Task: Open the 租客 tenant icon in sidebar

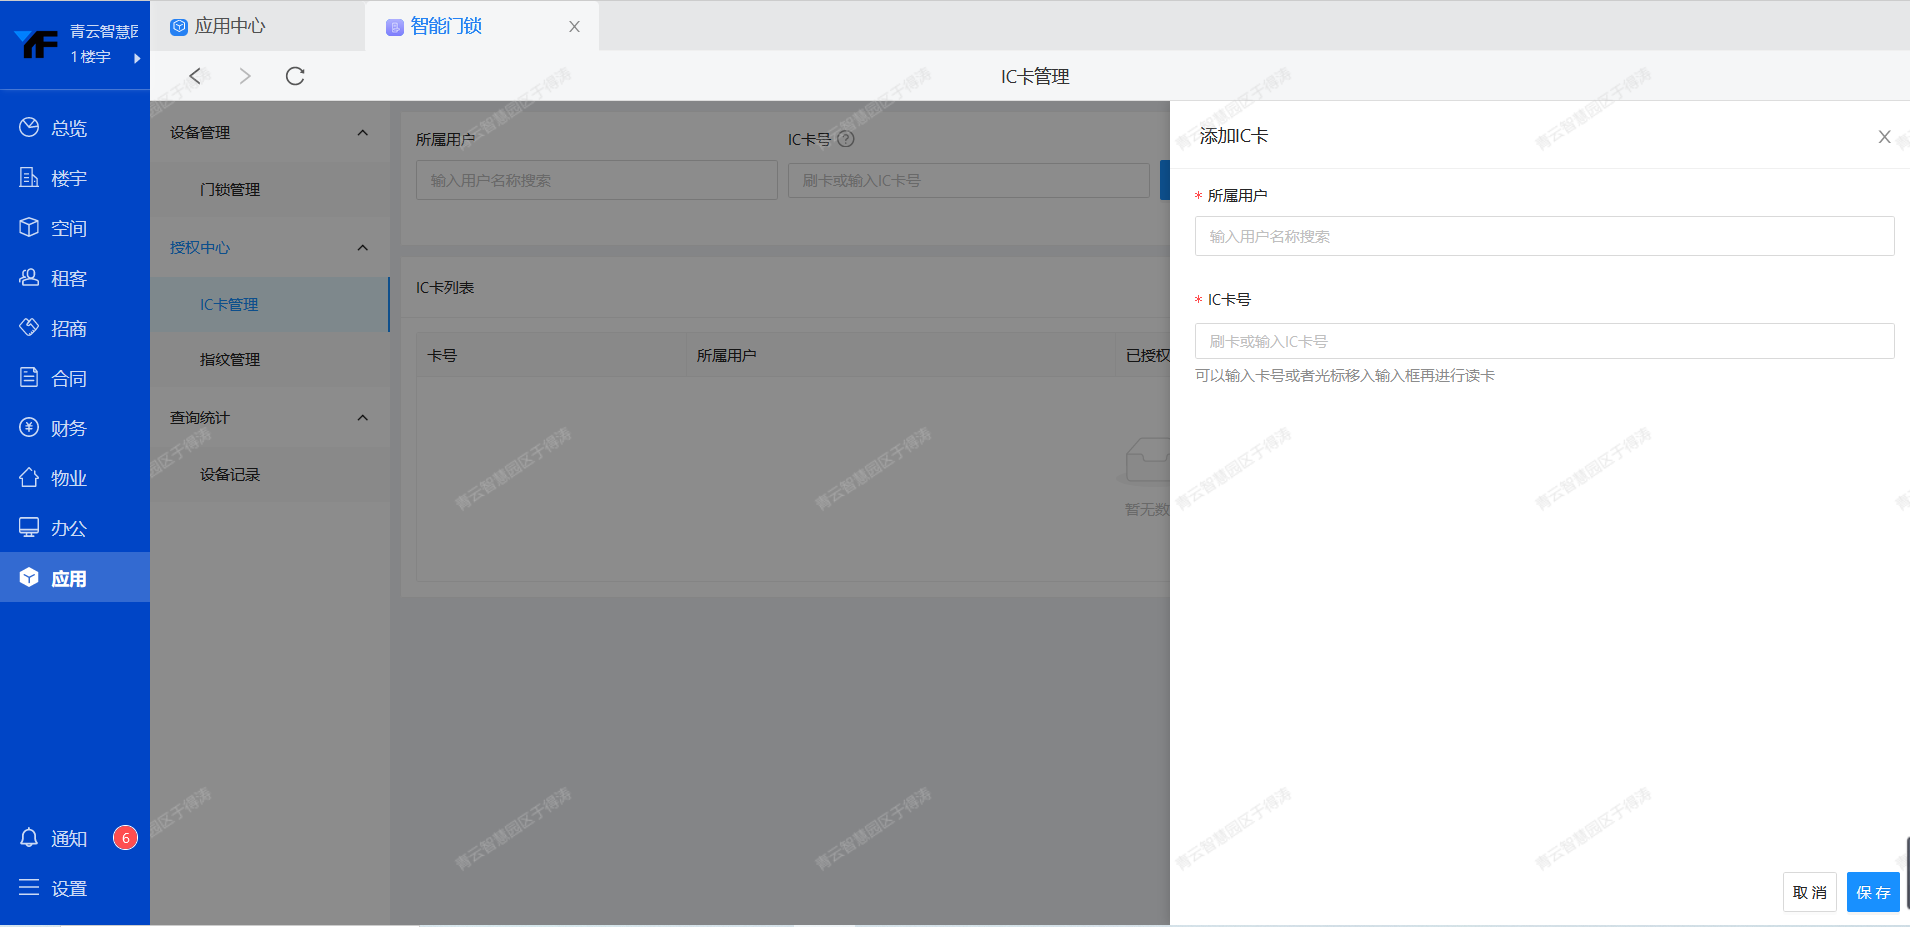Action: click(29, 277)
